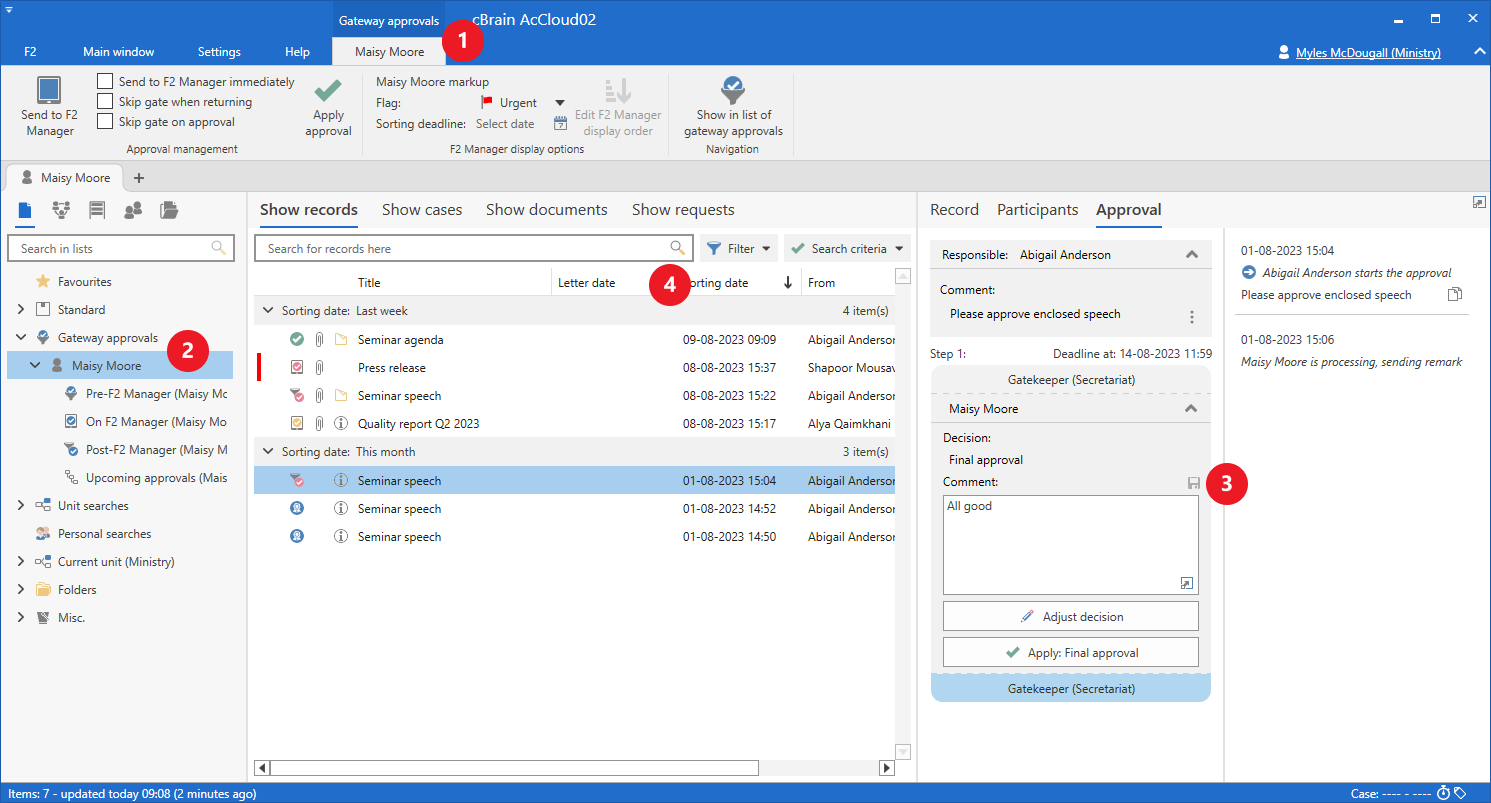Viewport: 1491px width, 803px height.
Task: Expand the Unit searches node
Action: click(x=21, y=506)
